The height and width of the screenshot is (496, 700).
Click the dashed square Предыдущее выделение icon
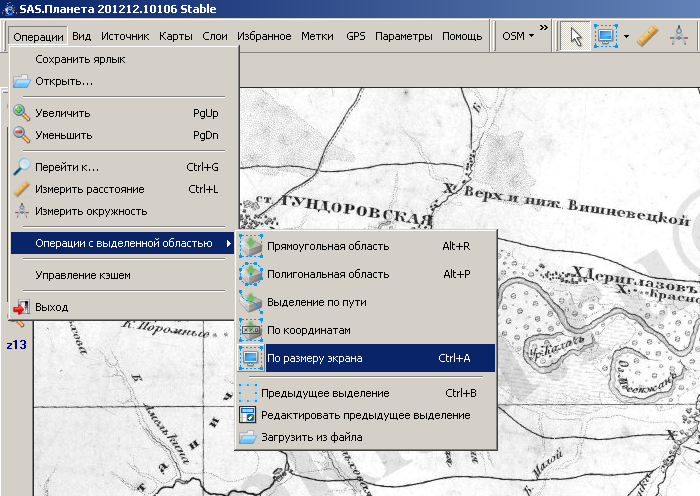[248, 393]
